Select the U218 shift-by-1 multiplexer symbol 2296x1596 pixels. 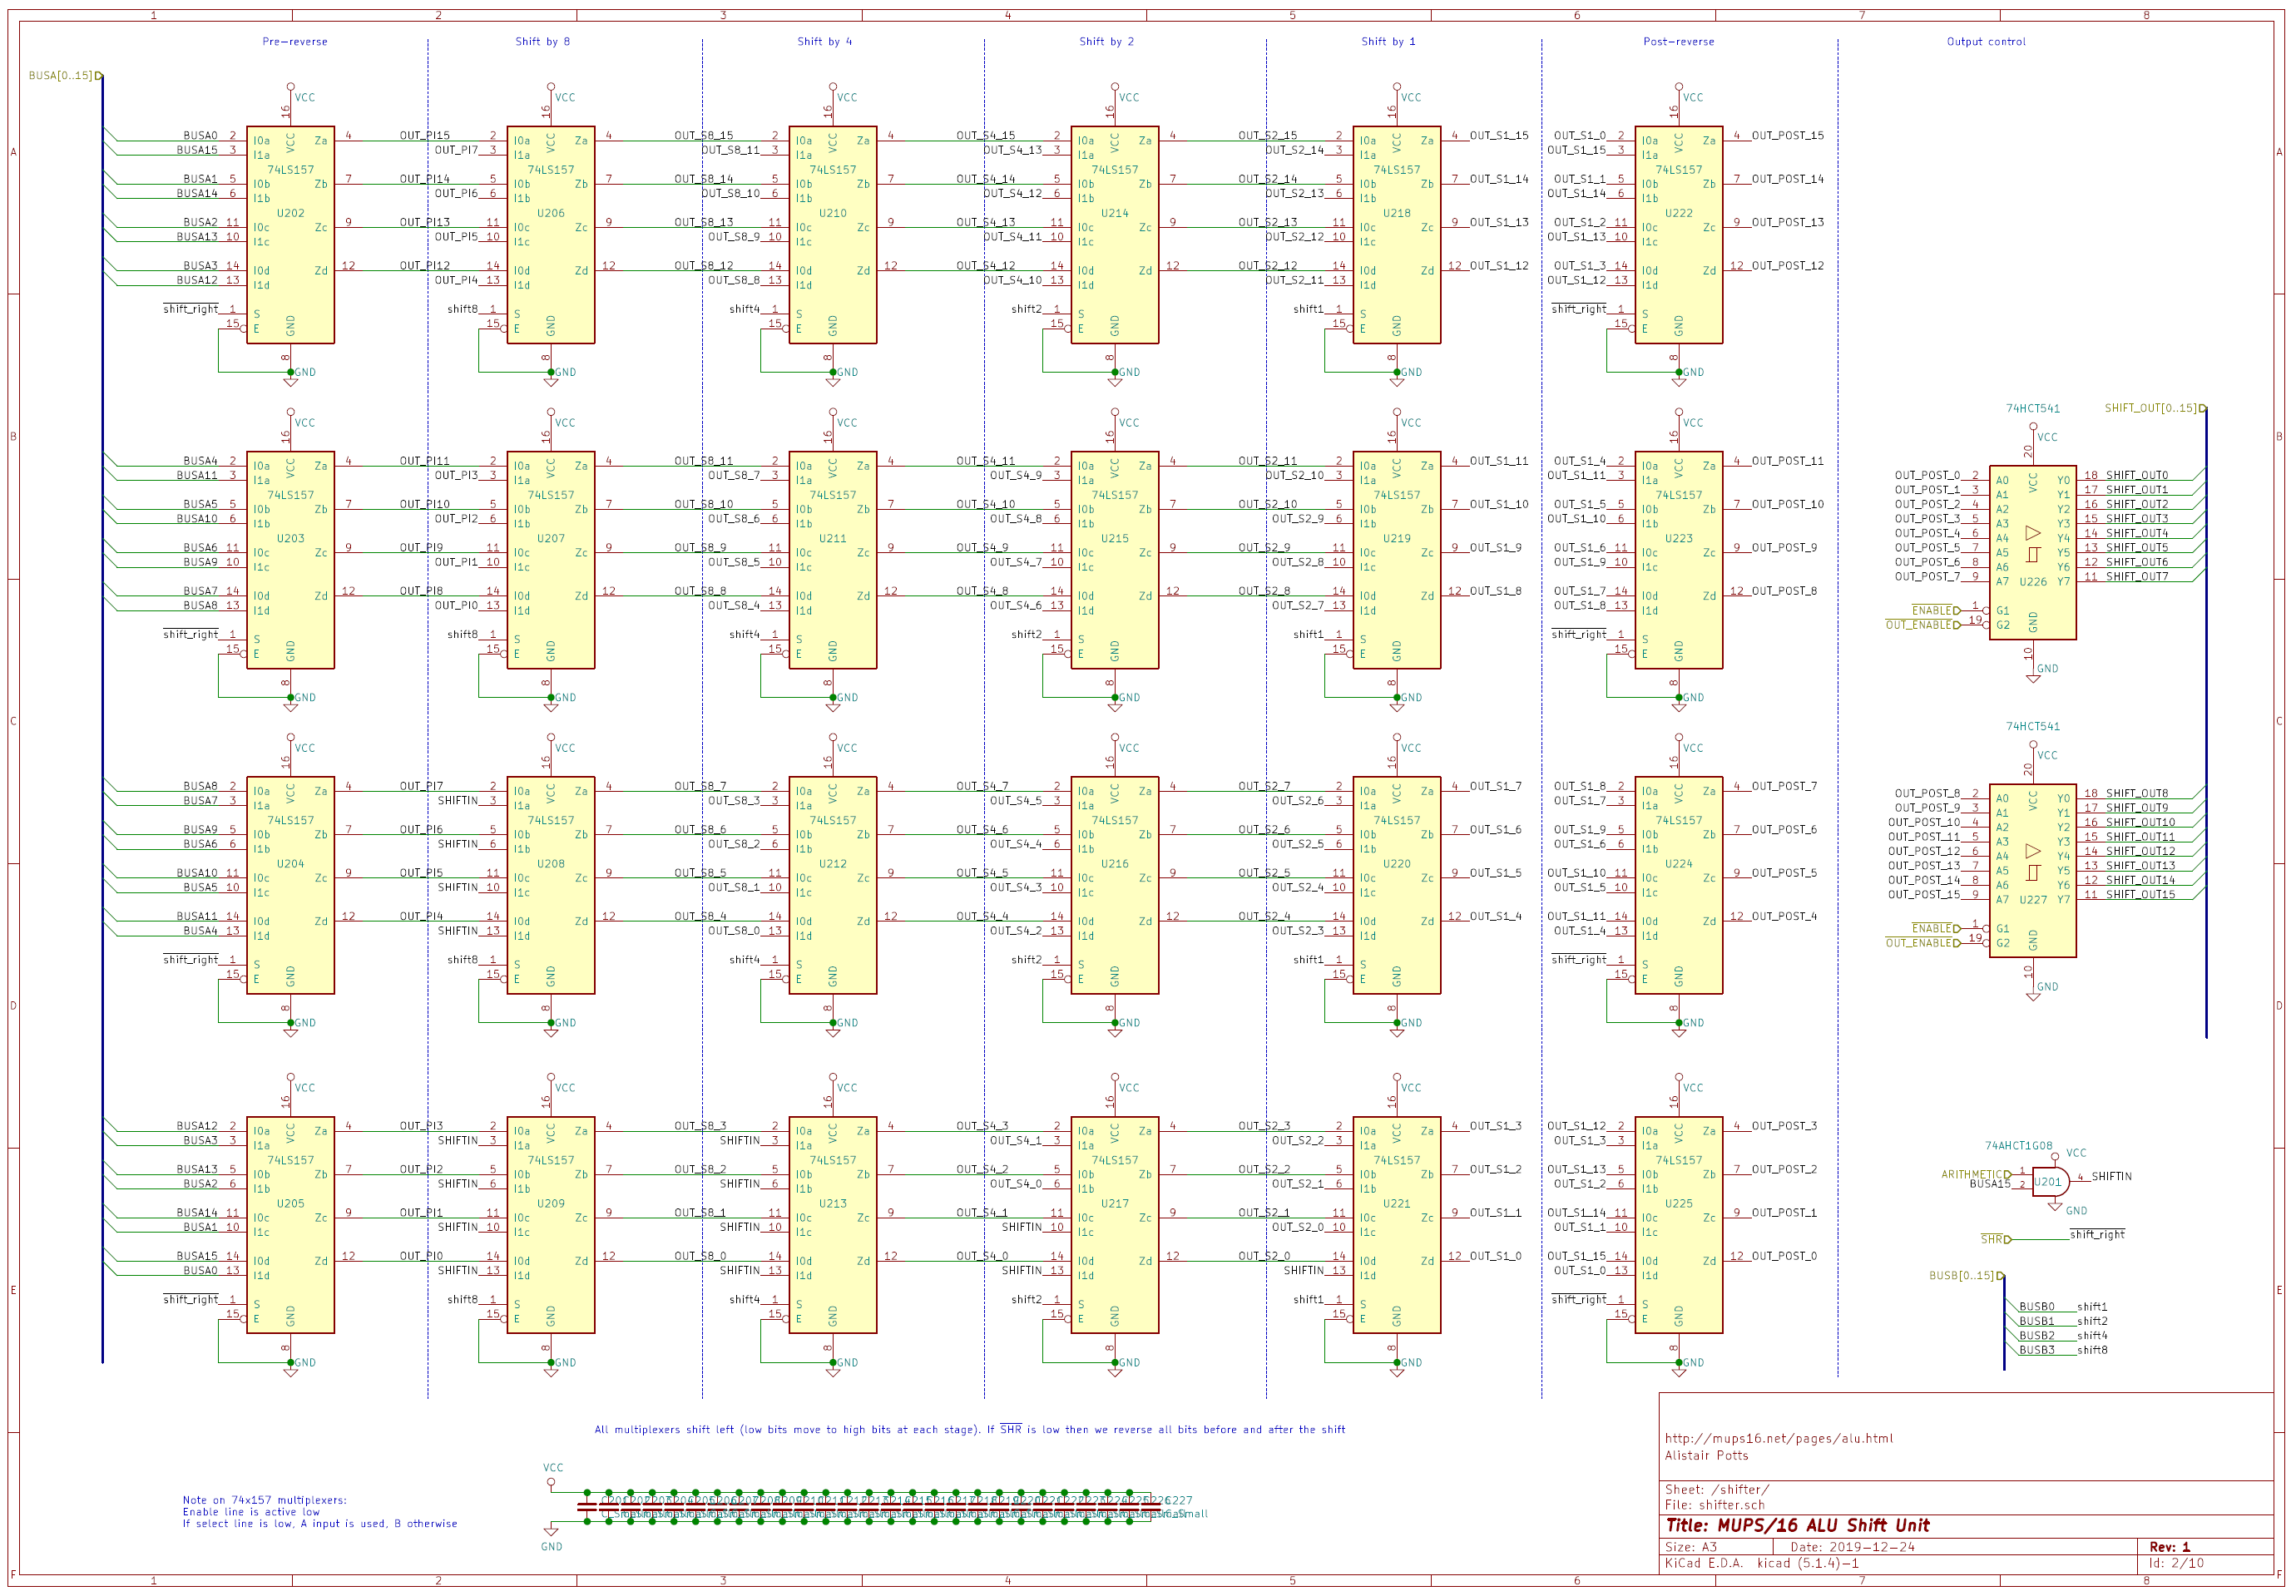click(1397, 235)
